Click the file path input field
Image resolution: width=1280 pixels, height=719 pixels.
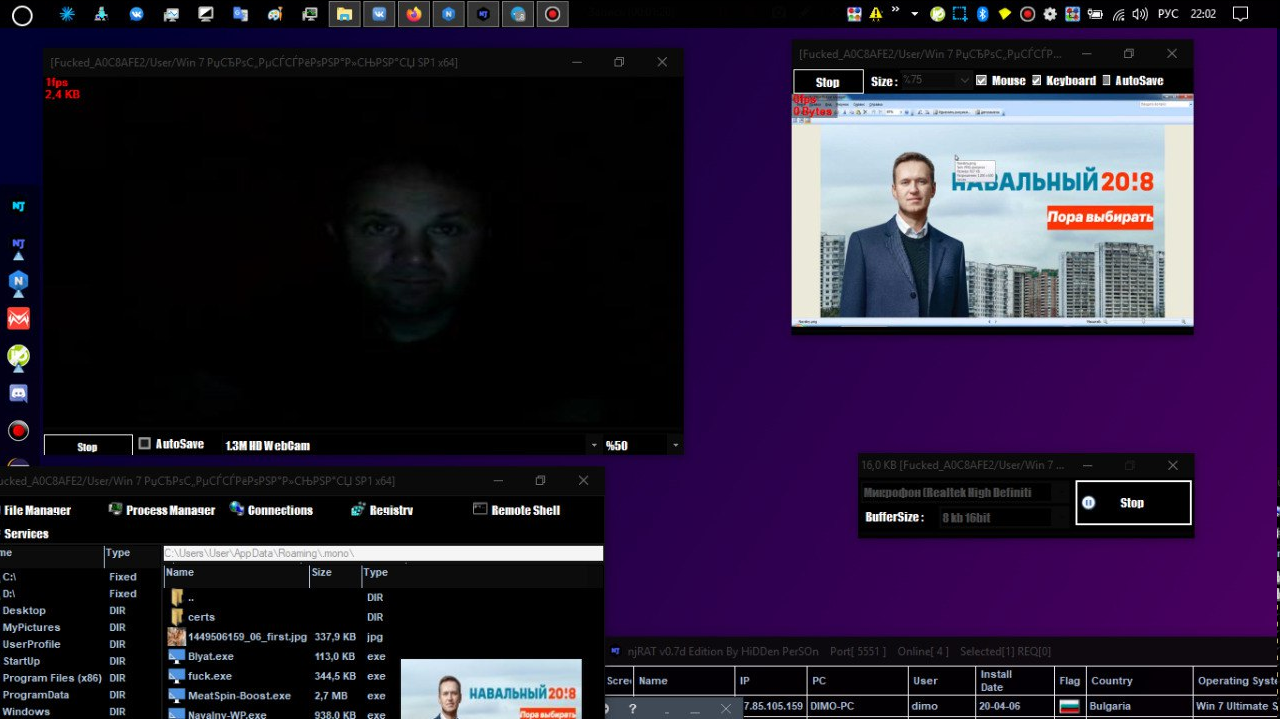(383, 553)
